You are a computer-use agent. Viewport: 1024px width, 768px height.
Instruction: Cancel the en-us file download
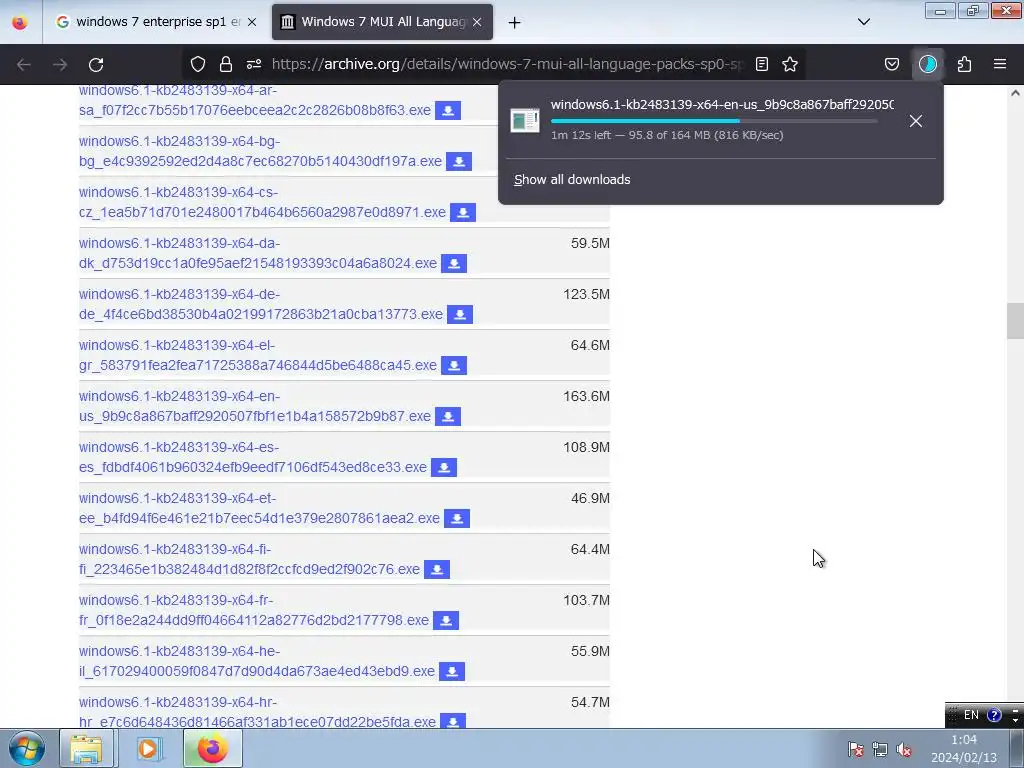coord(916,121)
